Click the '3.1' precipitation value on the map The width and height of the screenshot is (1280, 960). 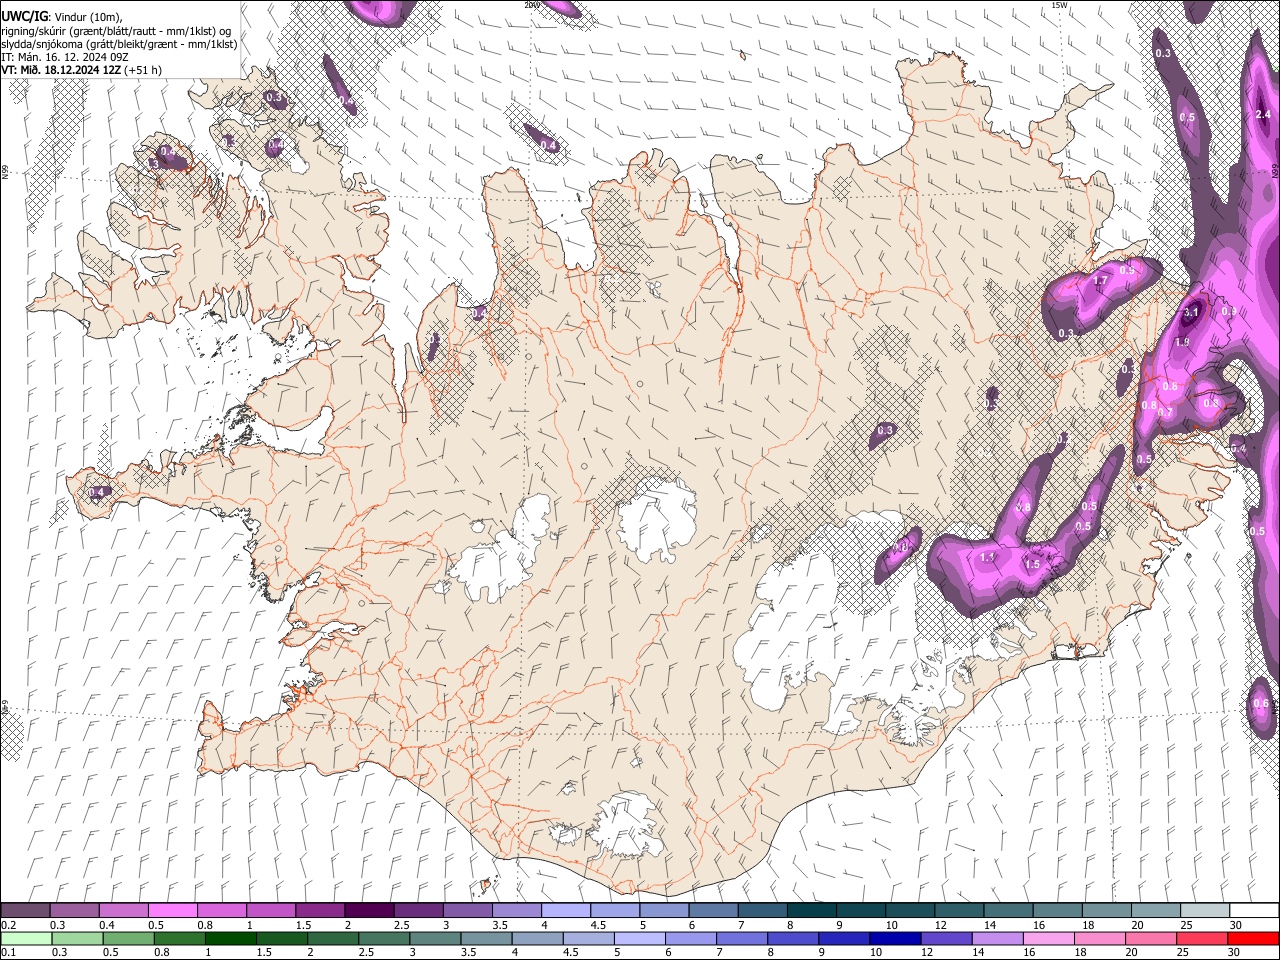(1190, 313)
